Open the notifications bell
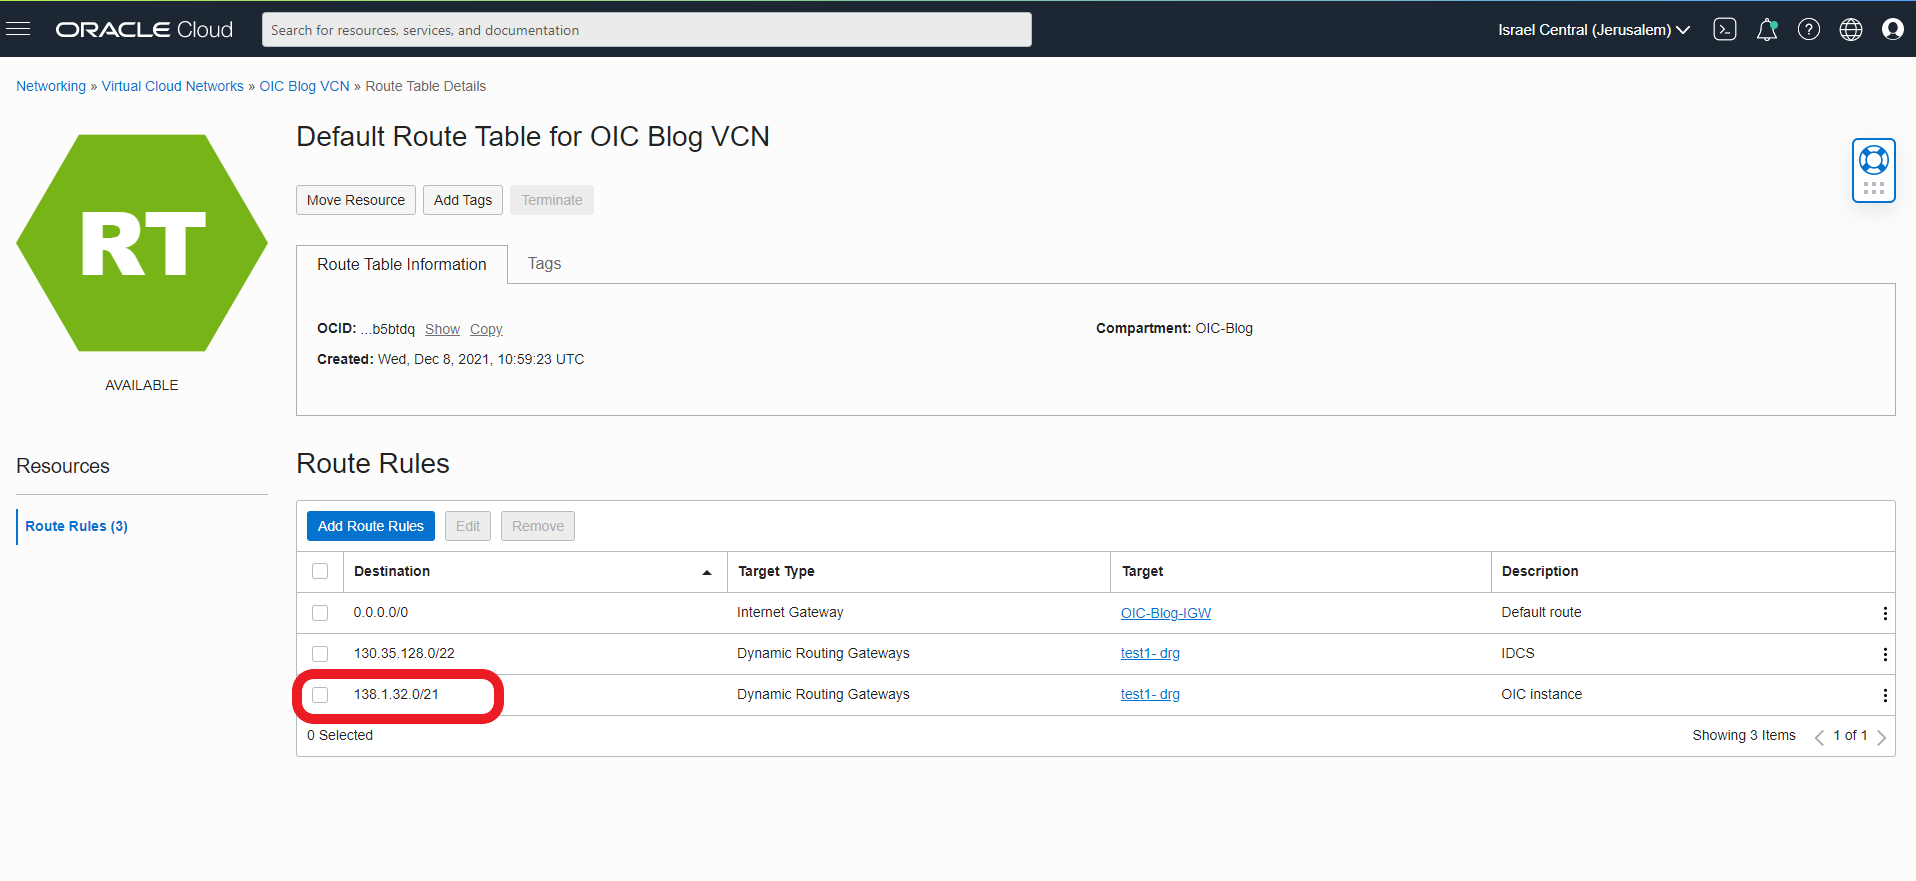1916x881 pixels. pyautogui.click(x=1767, y=30)
